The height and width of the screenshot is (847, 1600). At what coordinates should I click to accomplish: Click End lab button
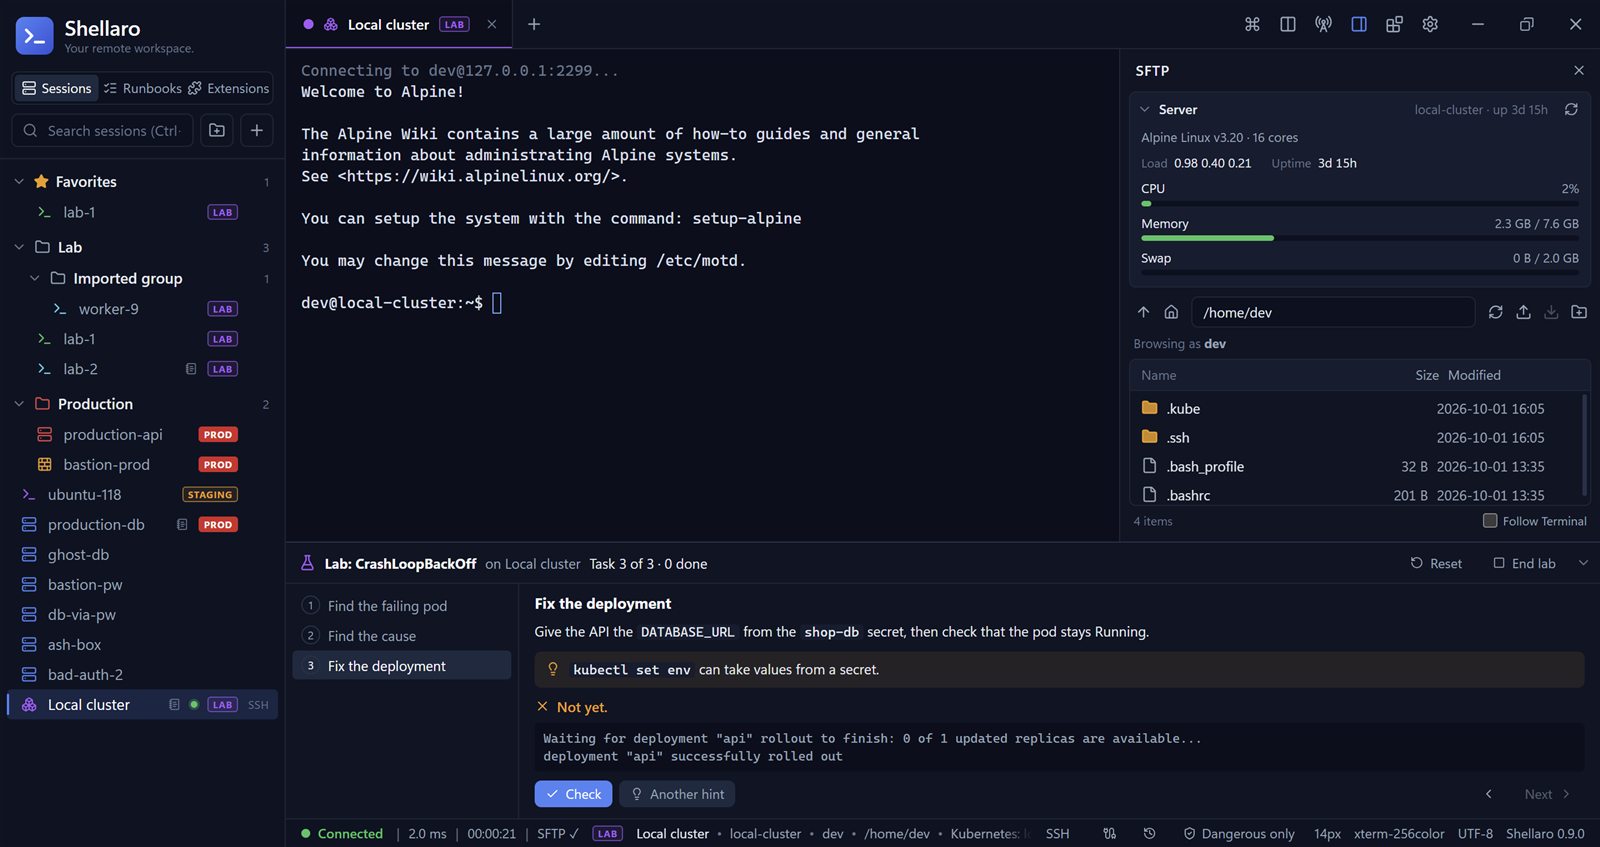pyautogui.click(x=1525, y=563)
